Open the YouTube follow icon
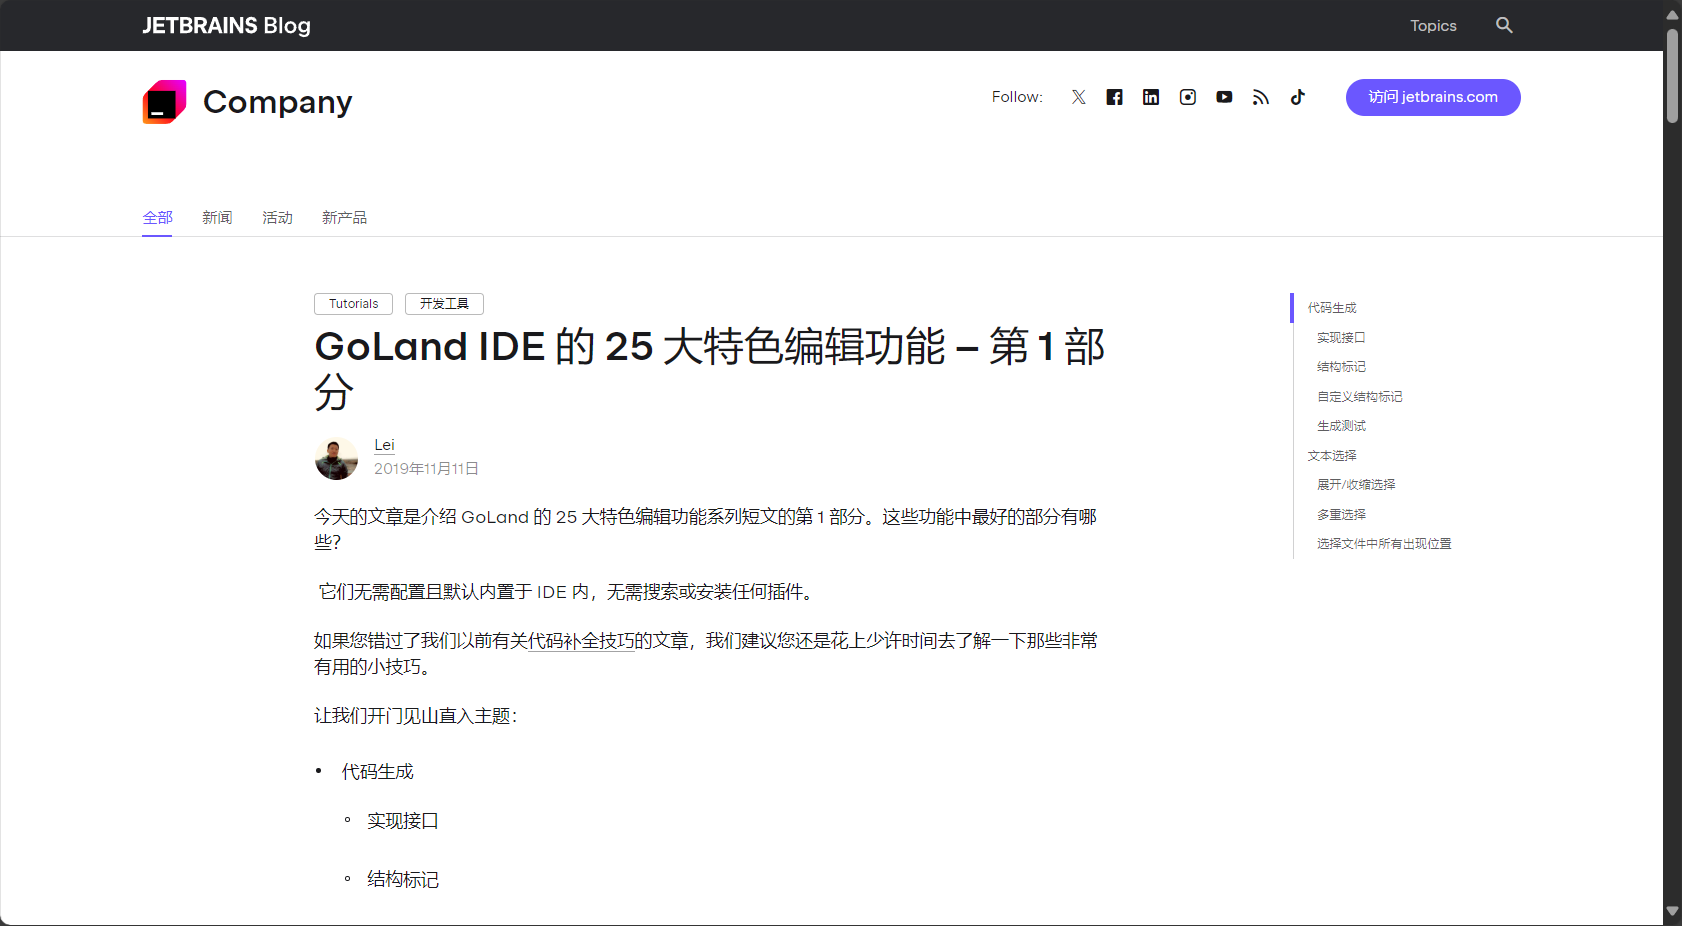 pos(1224,97)
